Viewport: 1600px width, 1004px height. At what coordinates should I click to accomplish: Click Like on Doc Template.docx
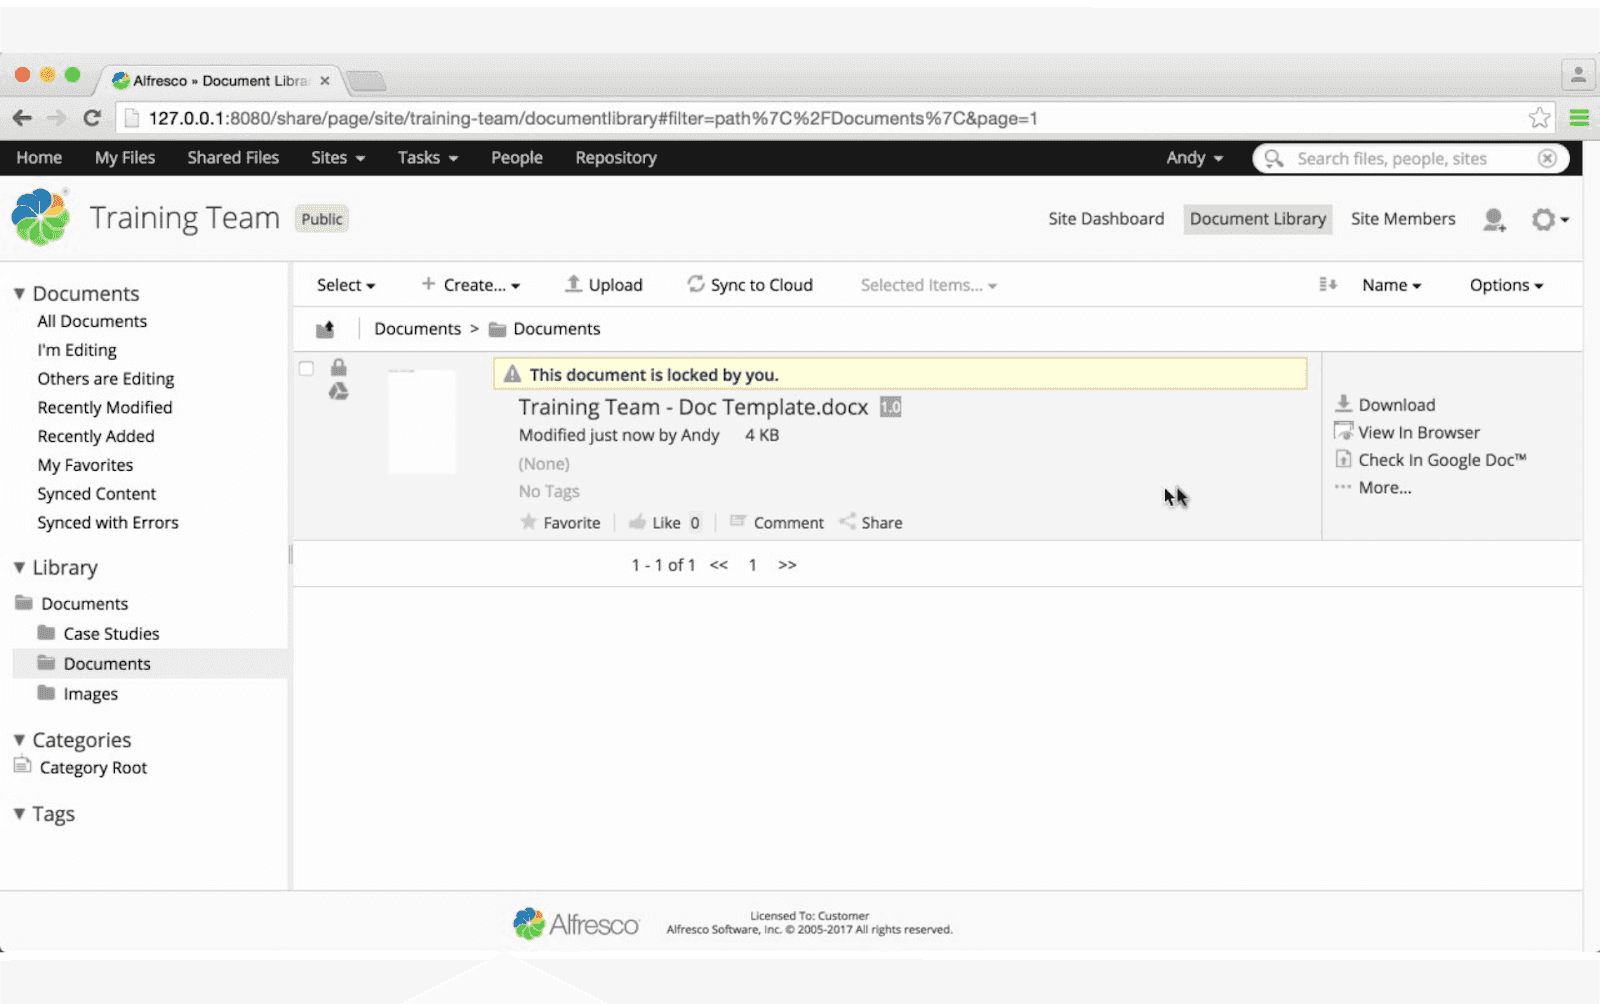pyautogui.click(x=661, y=522)
